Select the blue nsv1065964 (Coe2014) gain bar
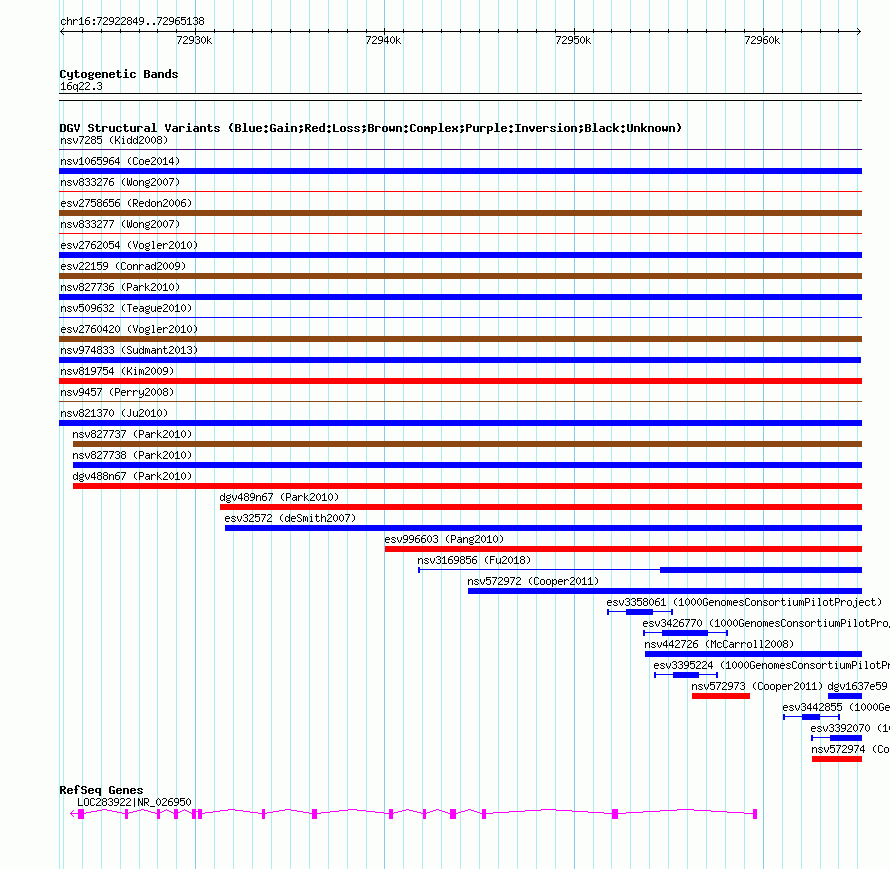Image resolution: width=890 pixels, height=869 pixels. [x=460, y=171]
